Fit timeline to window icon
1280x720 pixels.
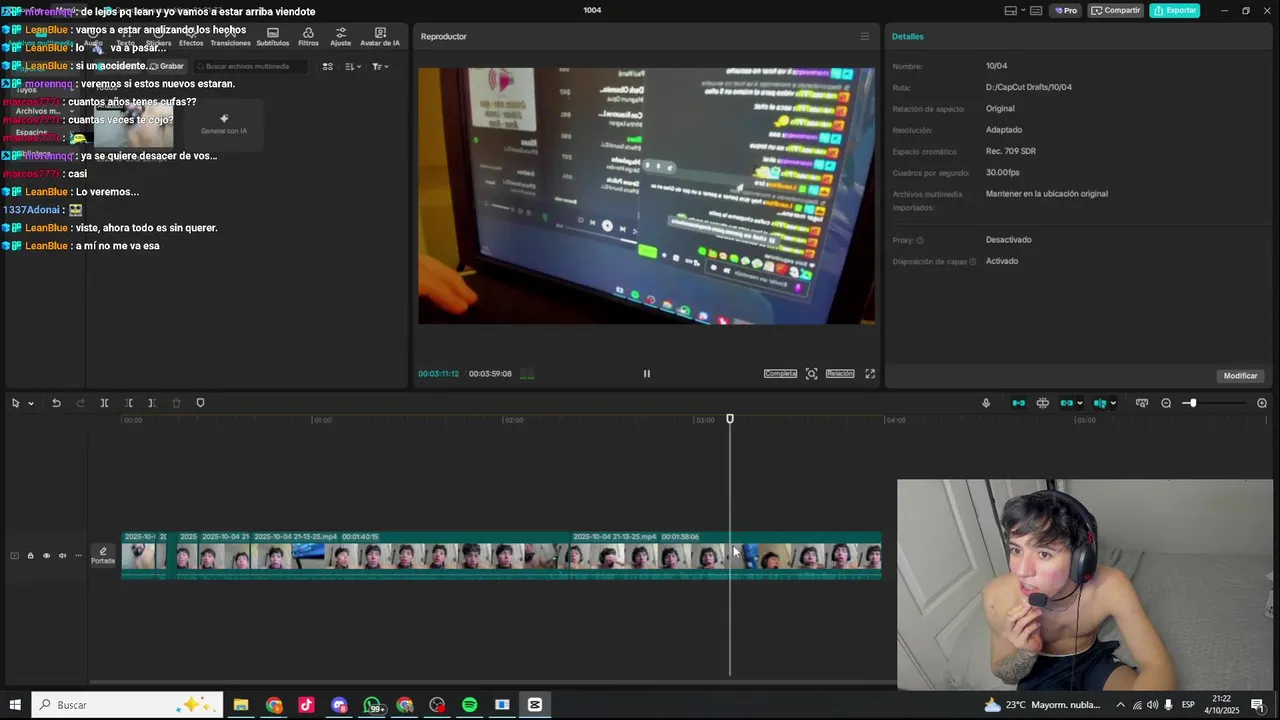[x=1142, y=403]
